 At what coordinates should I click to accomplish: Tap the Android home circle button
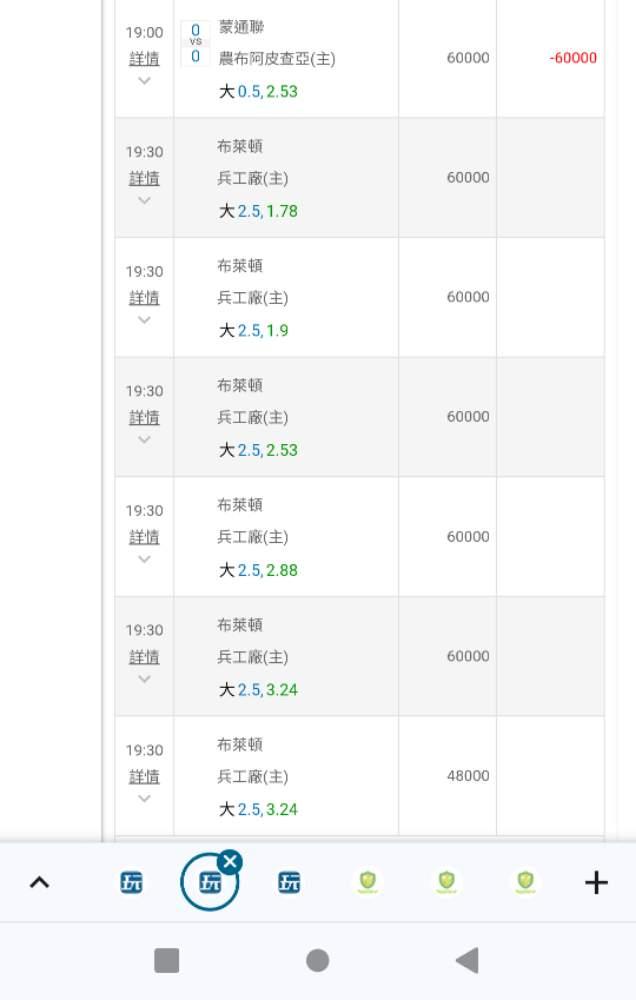(x=318, y=960)
